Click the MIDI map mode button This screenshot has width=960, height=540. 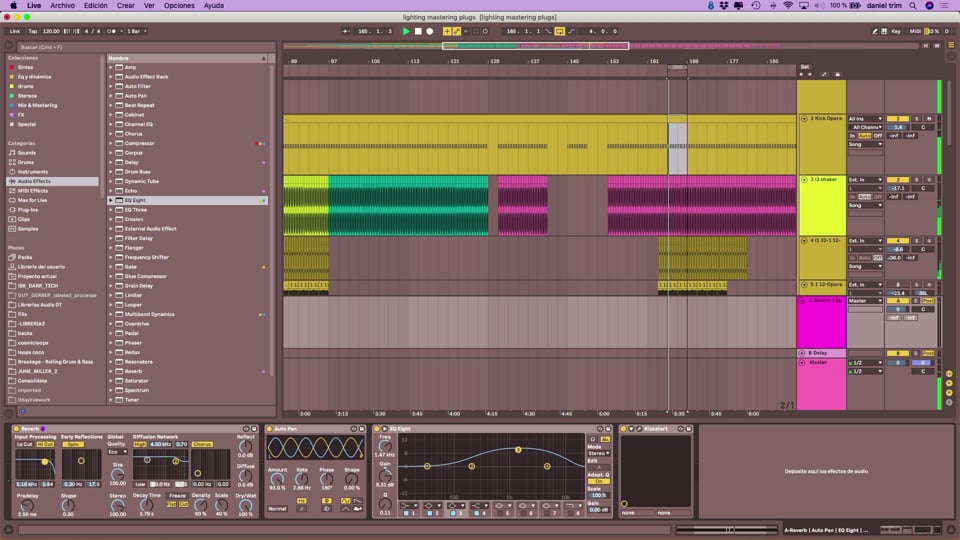click(915, 31)
